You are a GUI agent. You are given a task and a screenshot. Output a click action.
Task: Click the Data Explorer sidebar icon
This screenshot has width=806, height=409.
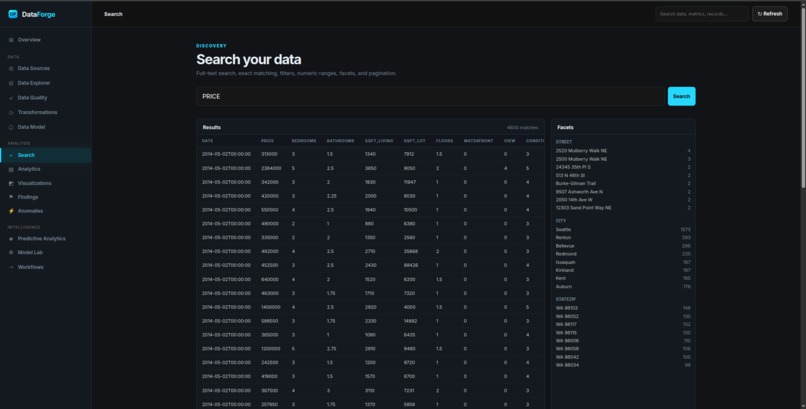pyautogui.click(x=11, y=83)
